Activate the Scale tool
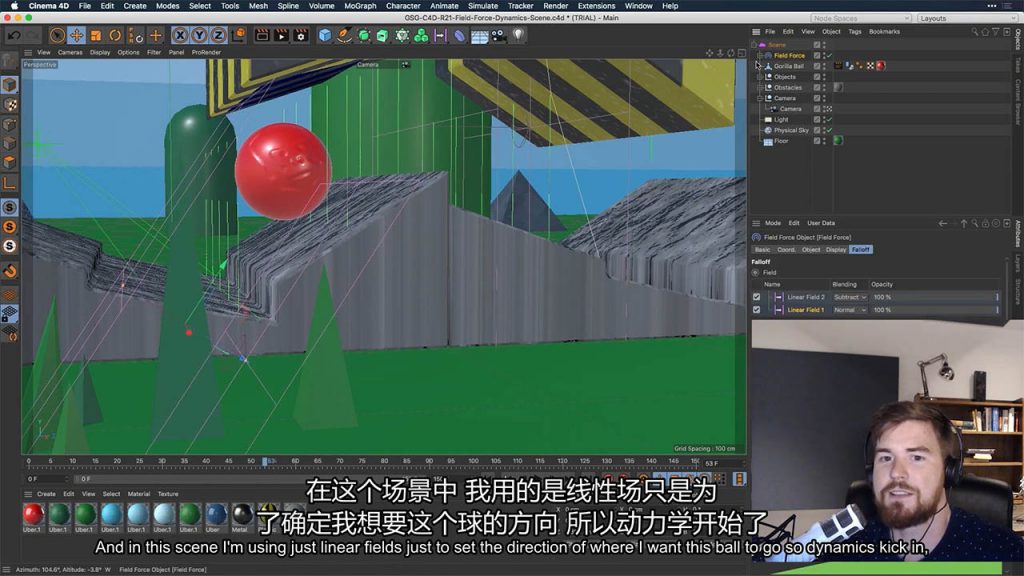The width and height of the screenshot is (1024, 576). [x=96, y=35]
